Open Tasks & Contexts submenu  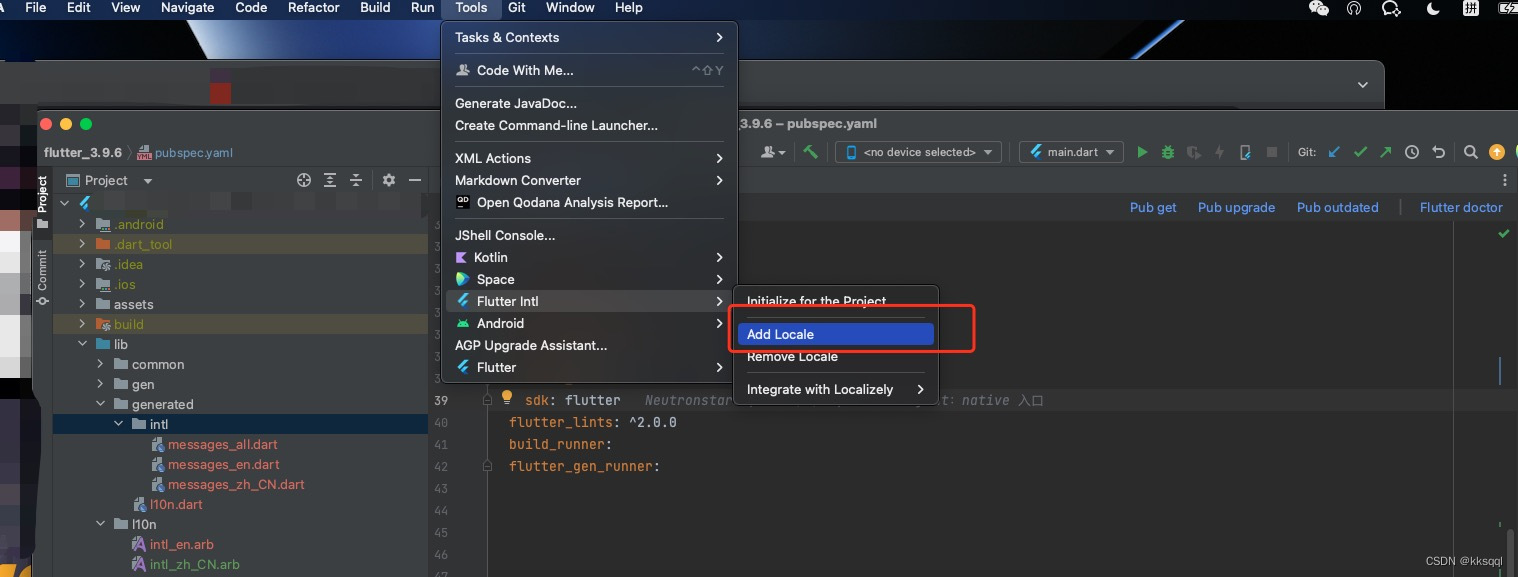point(589,37)
